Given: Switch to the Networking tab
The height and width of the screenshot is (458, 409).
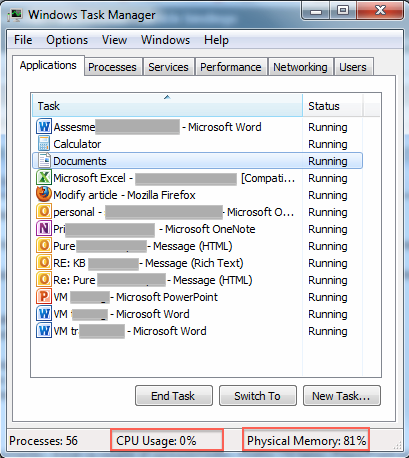Looking at the screenshot, I should pos(300,67).
